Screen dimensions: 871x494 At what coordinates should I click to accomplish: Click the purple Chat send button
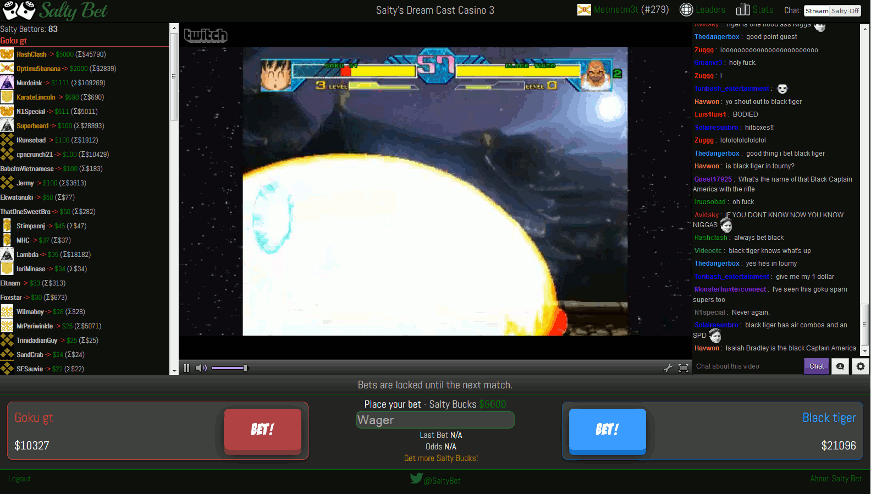tap(816, 366)
